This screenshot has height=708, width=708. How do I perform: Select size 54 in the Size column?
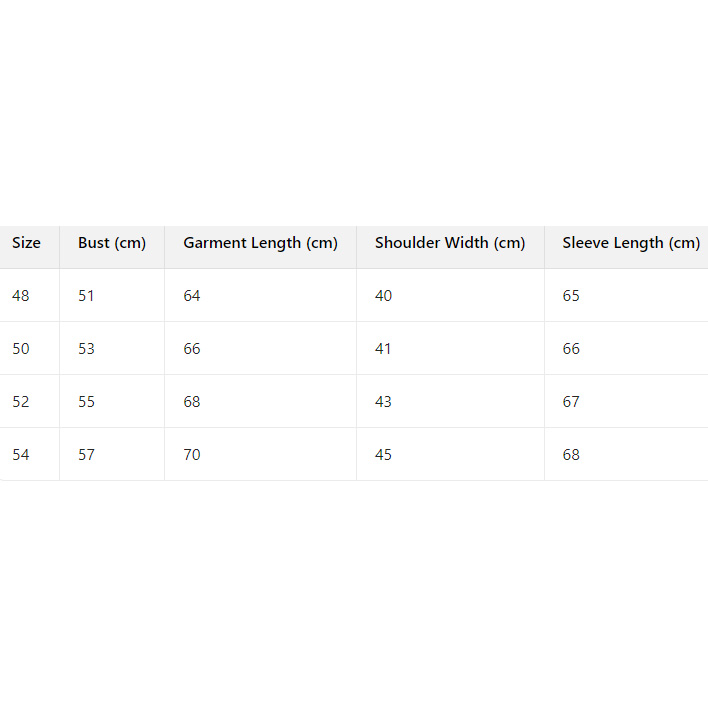click(21, 455)
